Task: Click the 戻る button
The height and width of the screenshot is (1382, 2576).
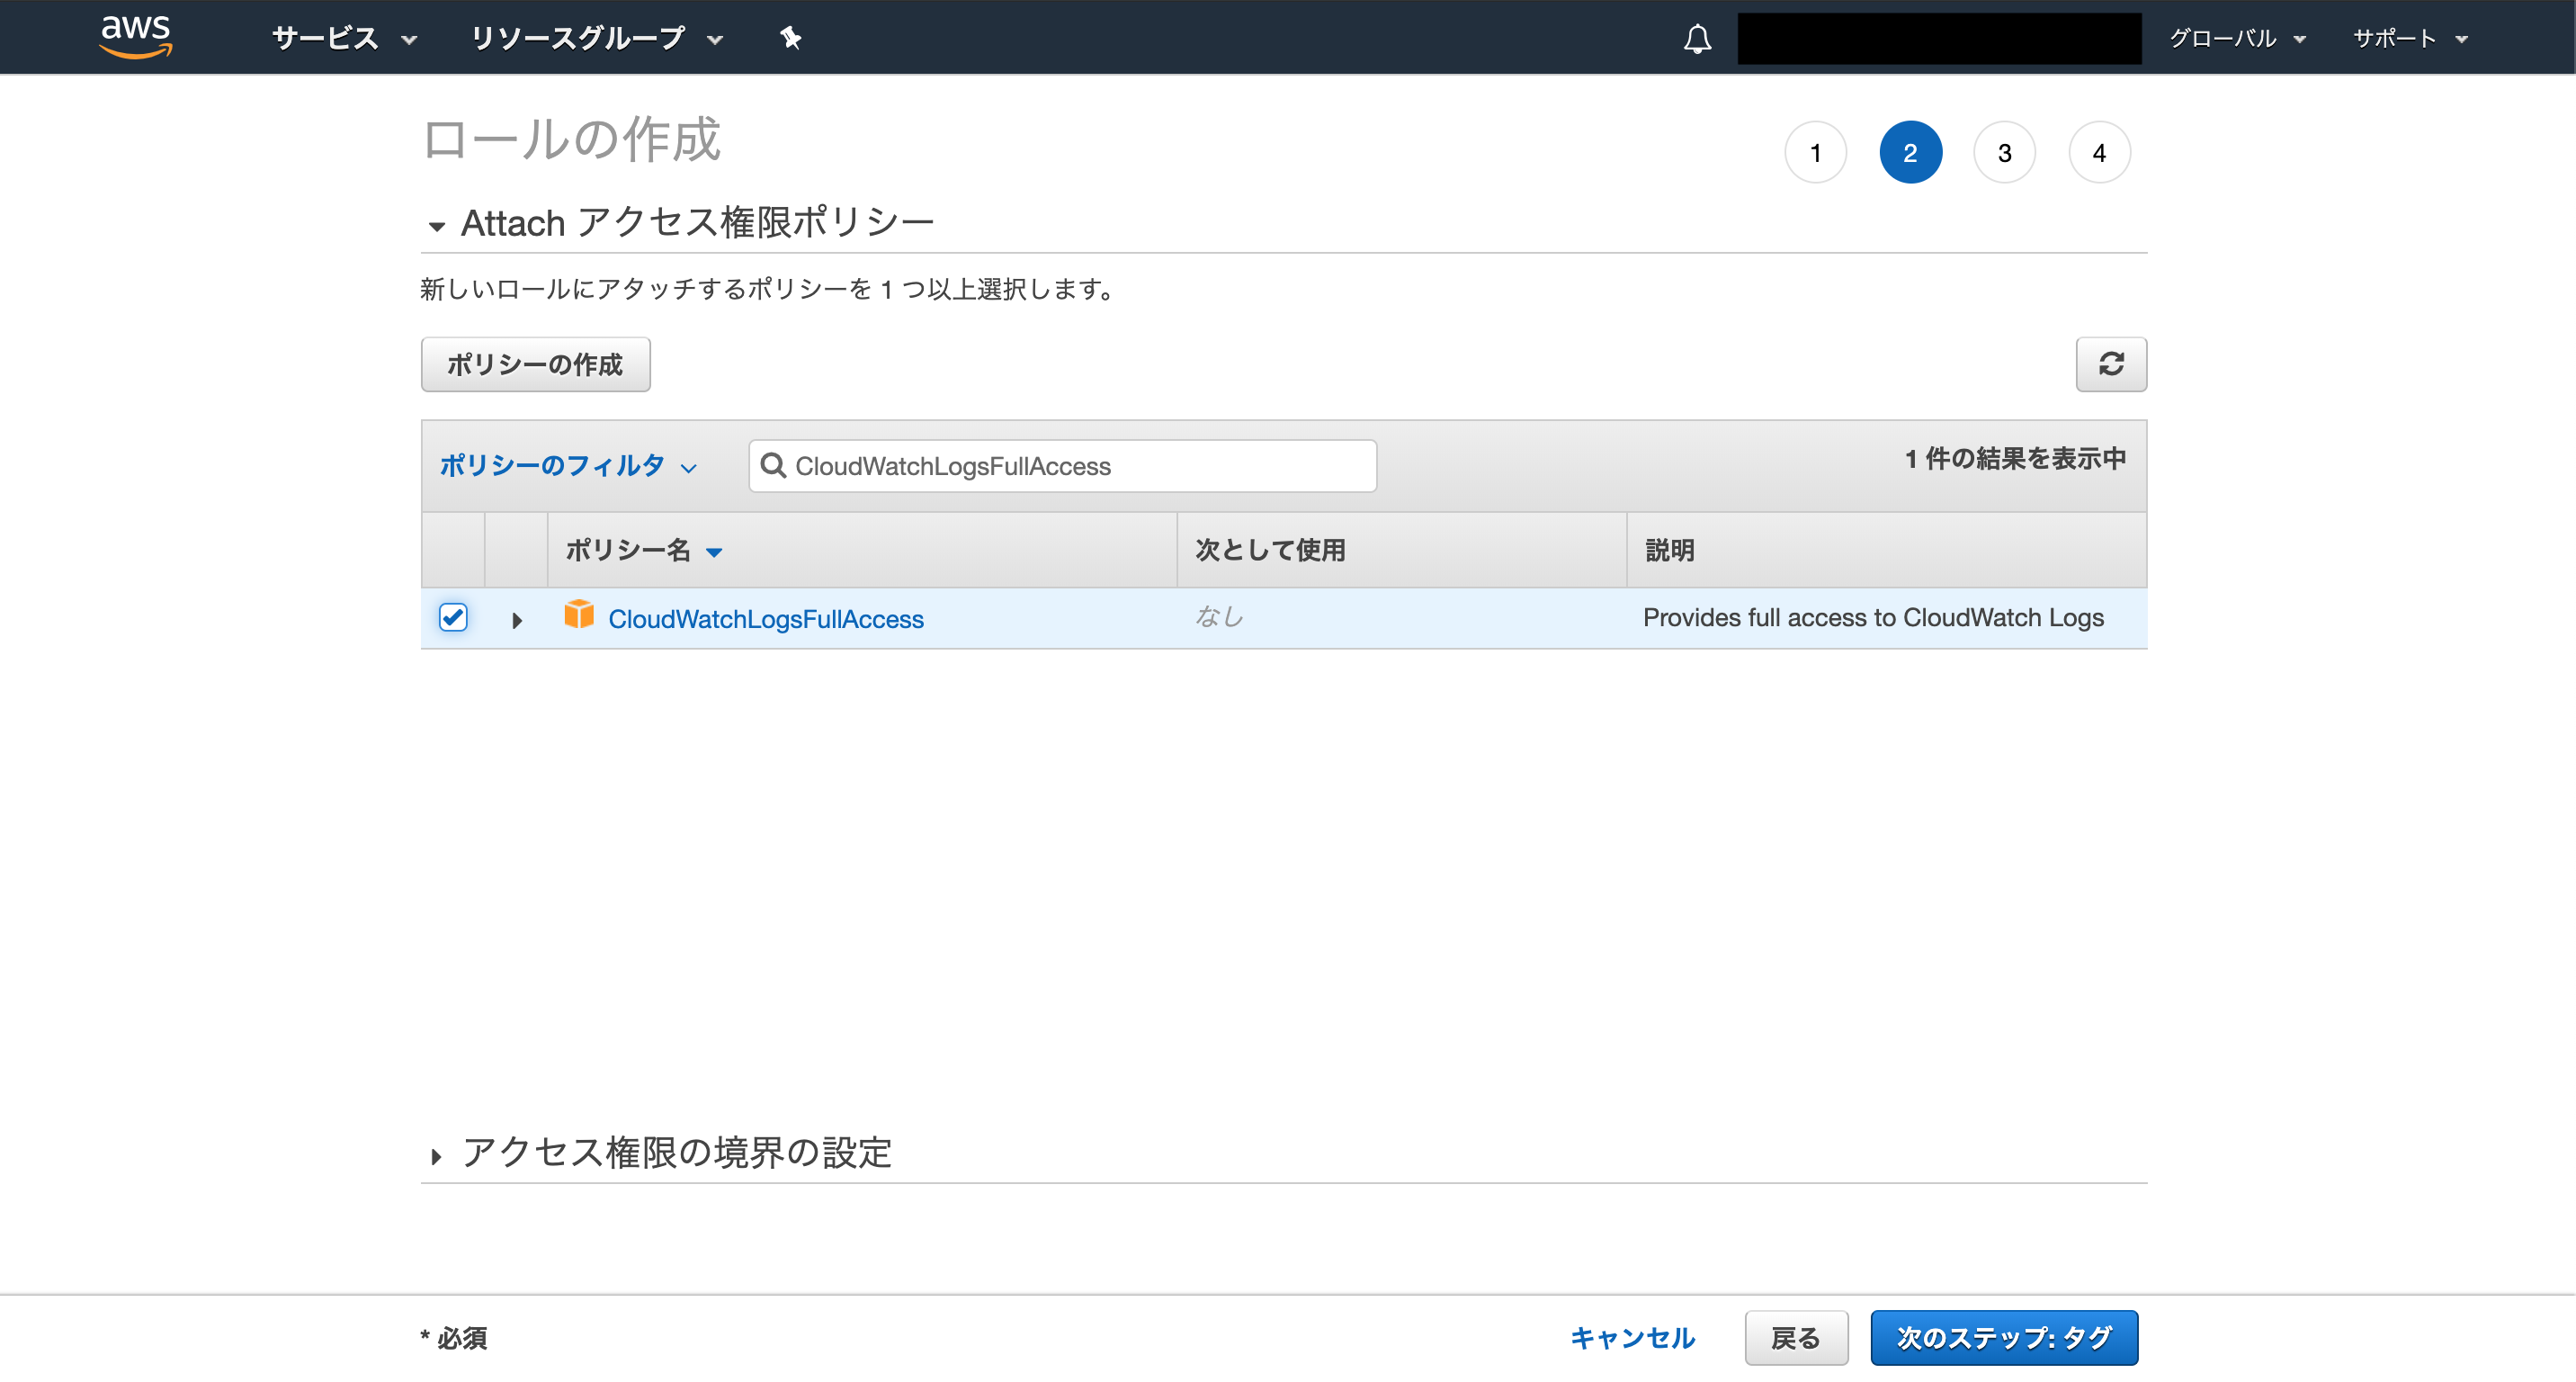Action: pyautogui.click(x=1795, y=1337)
